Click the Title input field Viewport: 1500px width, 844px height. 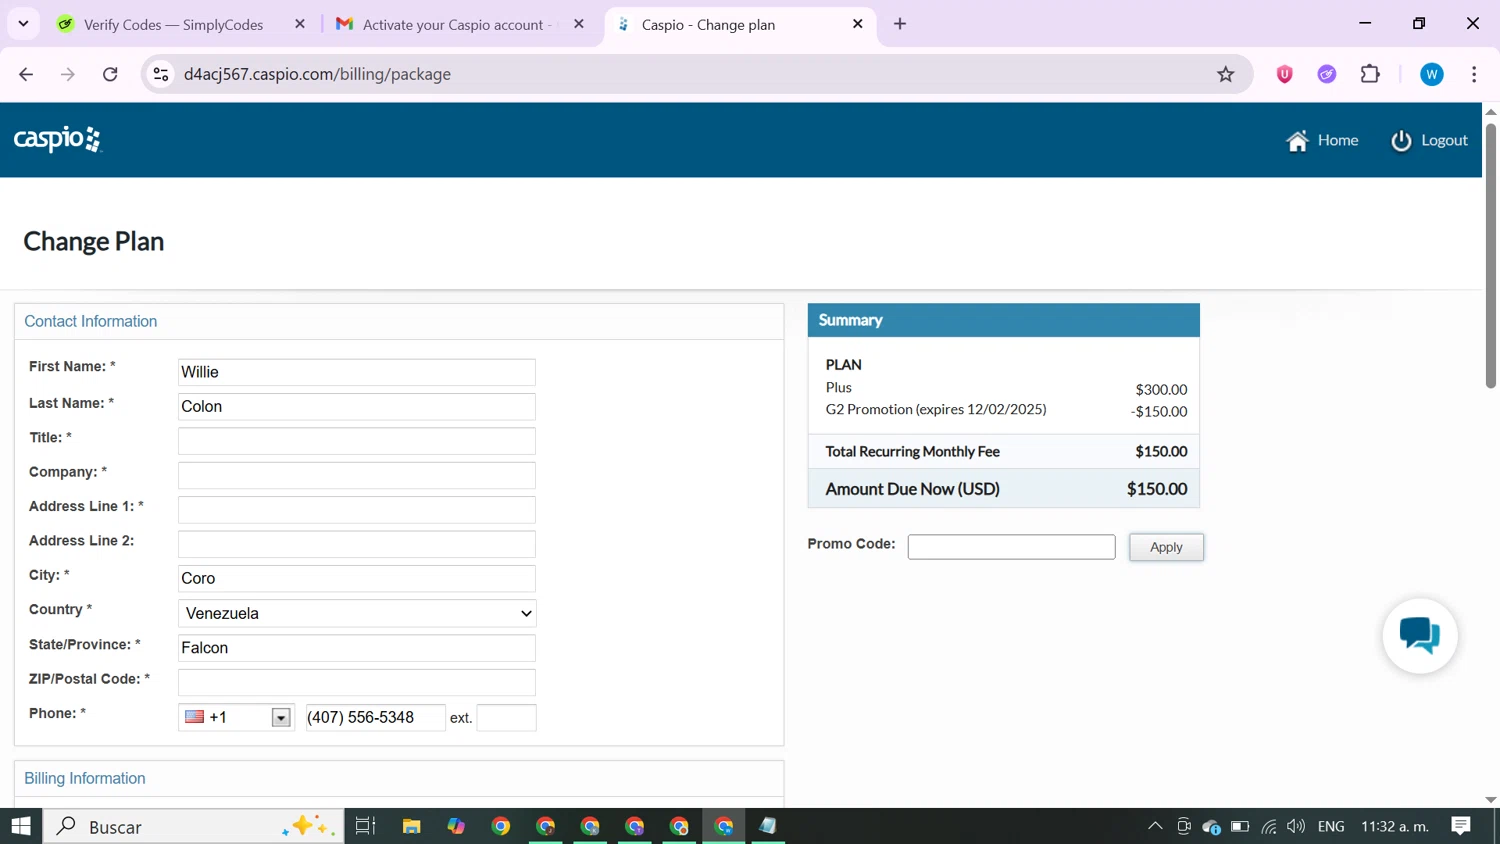357,441
